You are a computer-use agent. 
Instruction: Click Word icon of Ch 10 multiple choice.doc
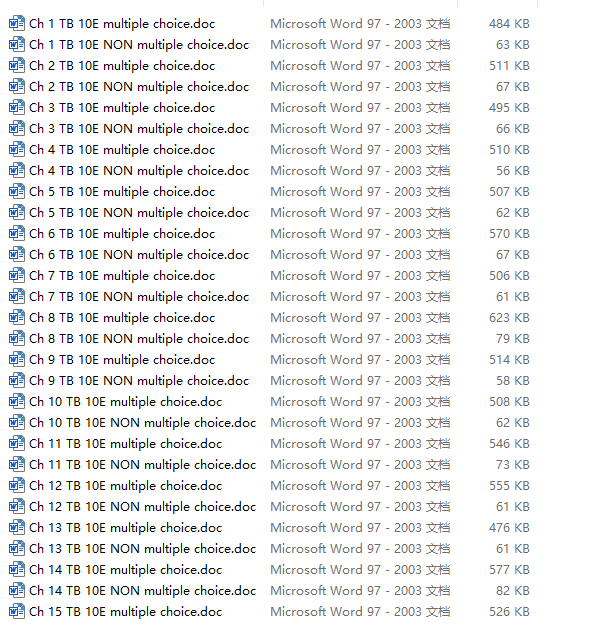[x=16, y=401]
